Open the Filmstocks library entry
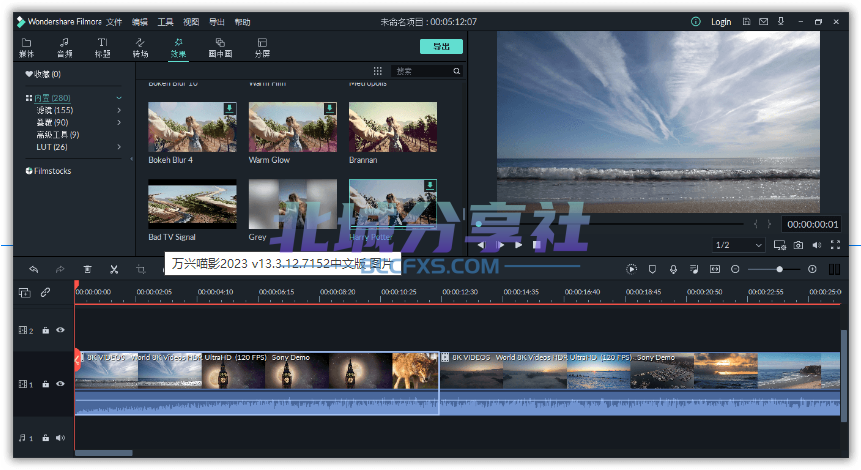This screenshot has width=861, height=470. [48, 171]
